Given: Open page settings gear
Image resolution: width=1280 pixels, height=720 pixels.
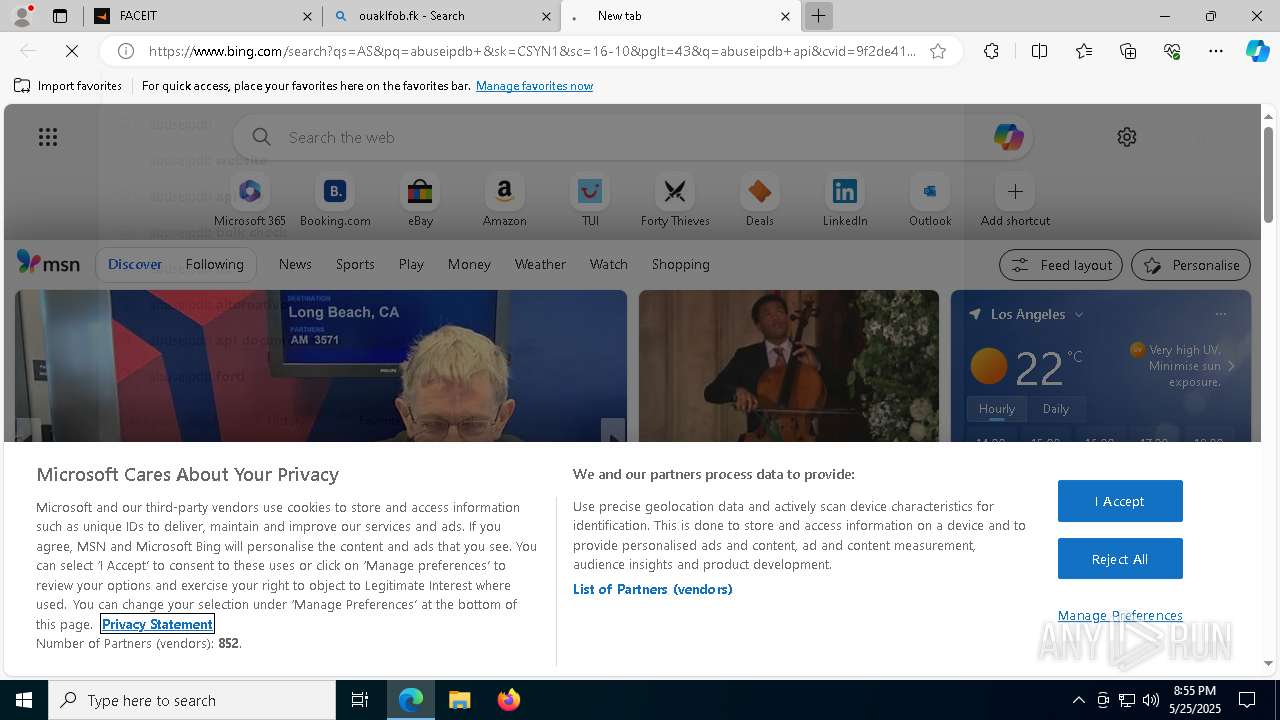Looking at the screenshot, I should coord(1127,137).
